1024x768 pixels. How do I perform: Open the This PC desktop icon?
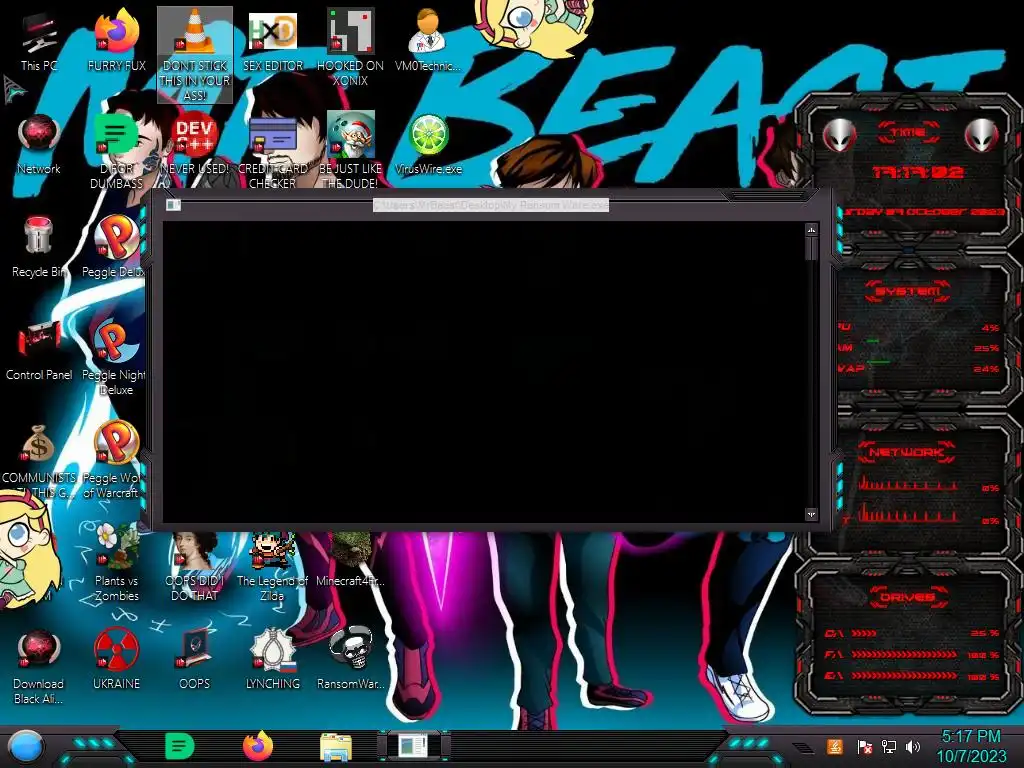point(38,42)
